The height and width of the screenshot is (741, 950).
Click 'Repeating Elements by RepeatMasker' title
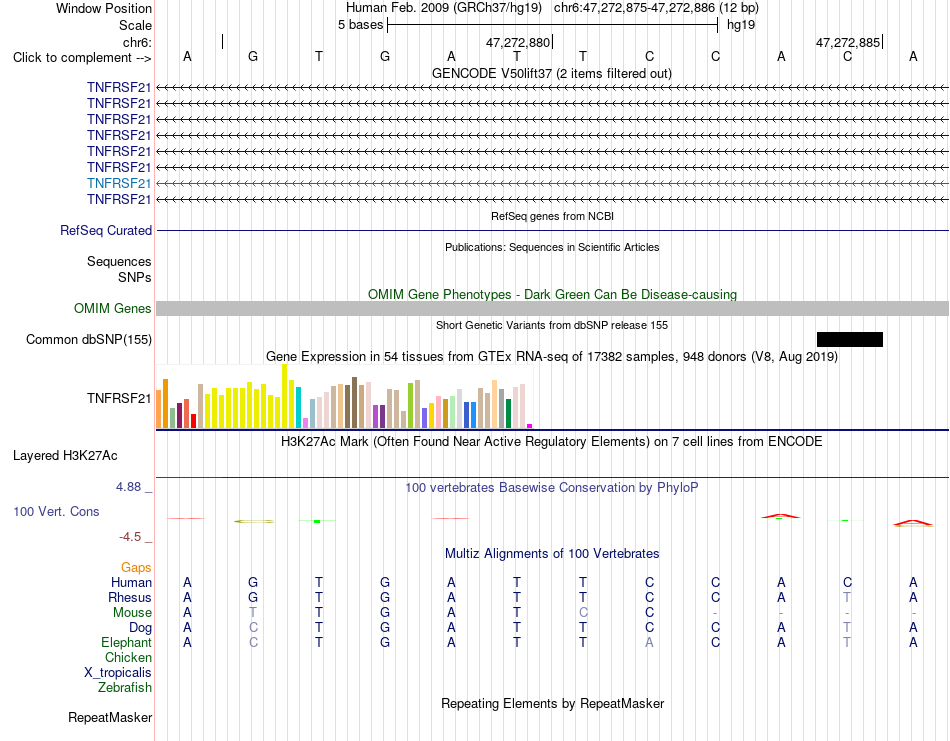(x=553, y=703)
